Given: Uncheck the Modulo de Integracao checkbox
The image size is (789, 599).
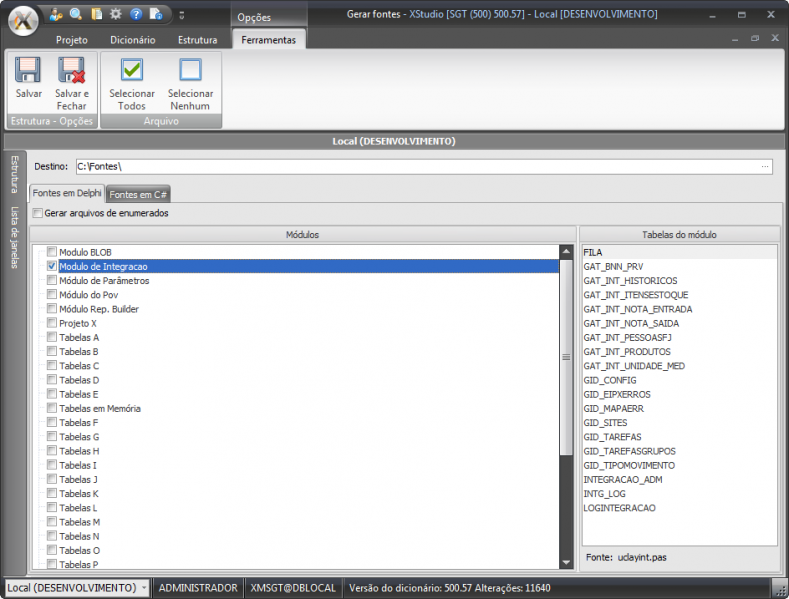Looking at the screenshot, I should click(52, 267).
